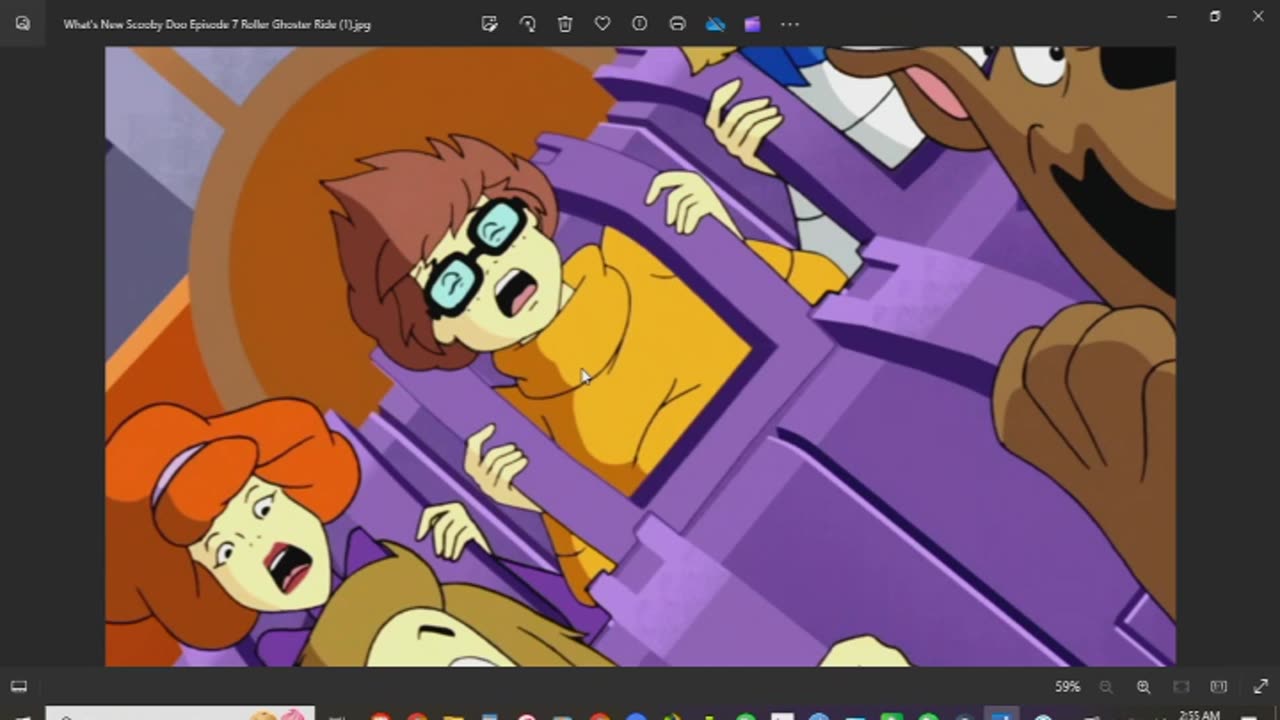
Task: Click the displayed Scooby Doo cartoon image
Action: [640, 356]
